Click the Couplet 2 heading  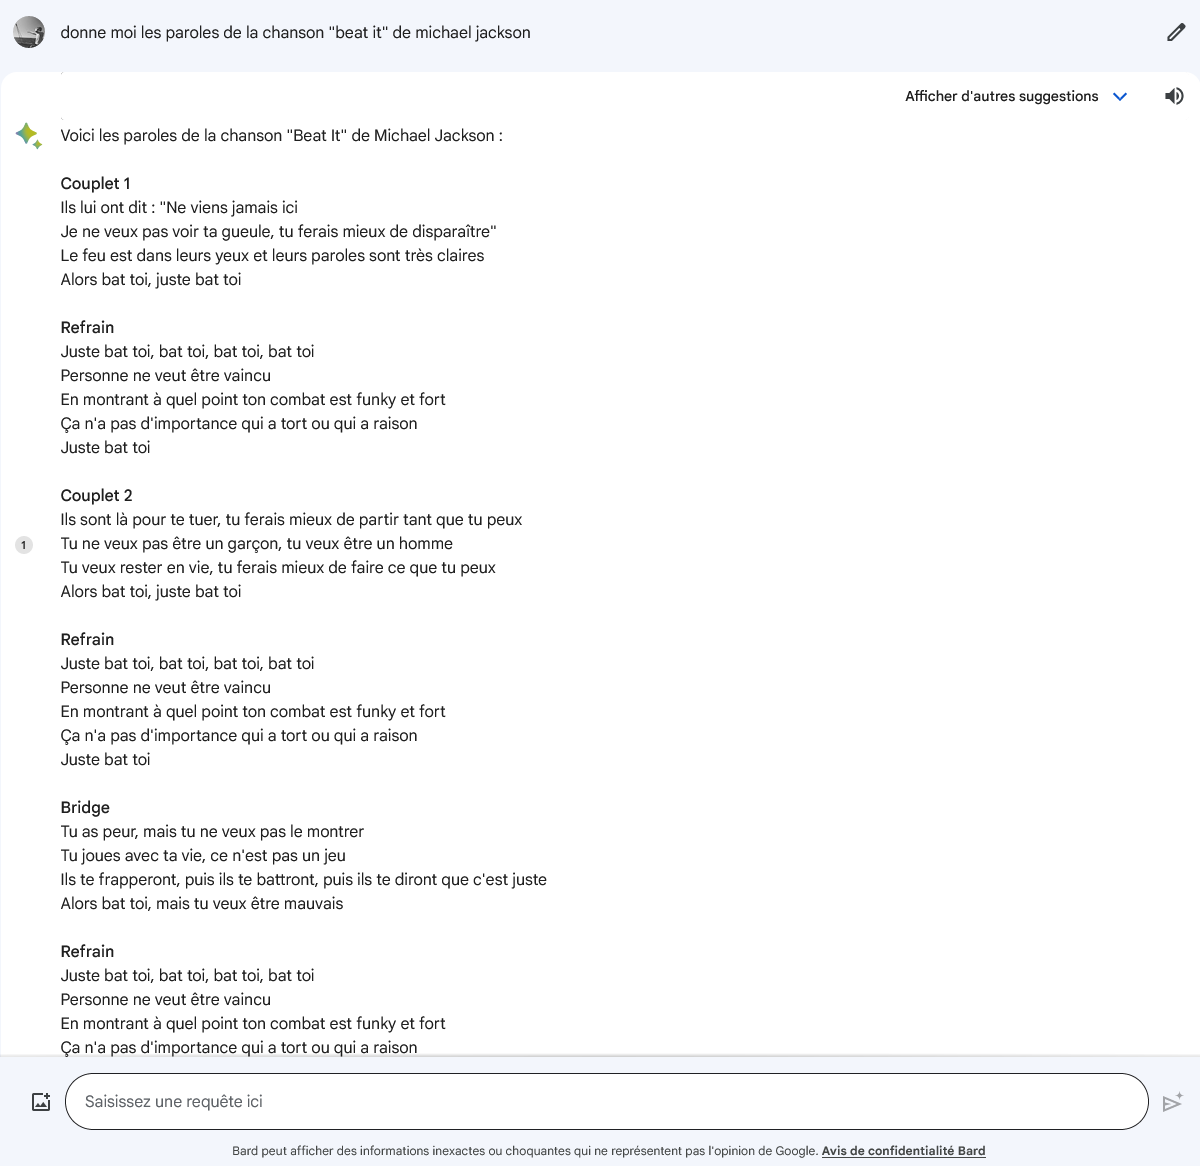pyautogui.click(x=96, y=495)
